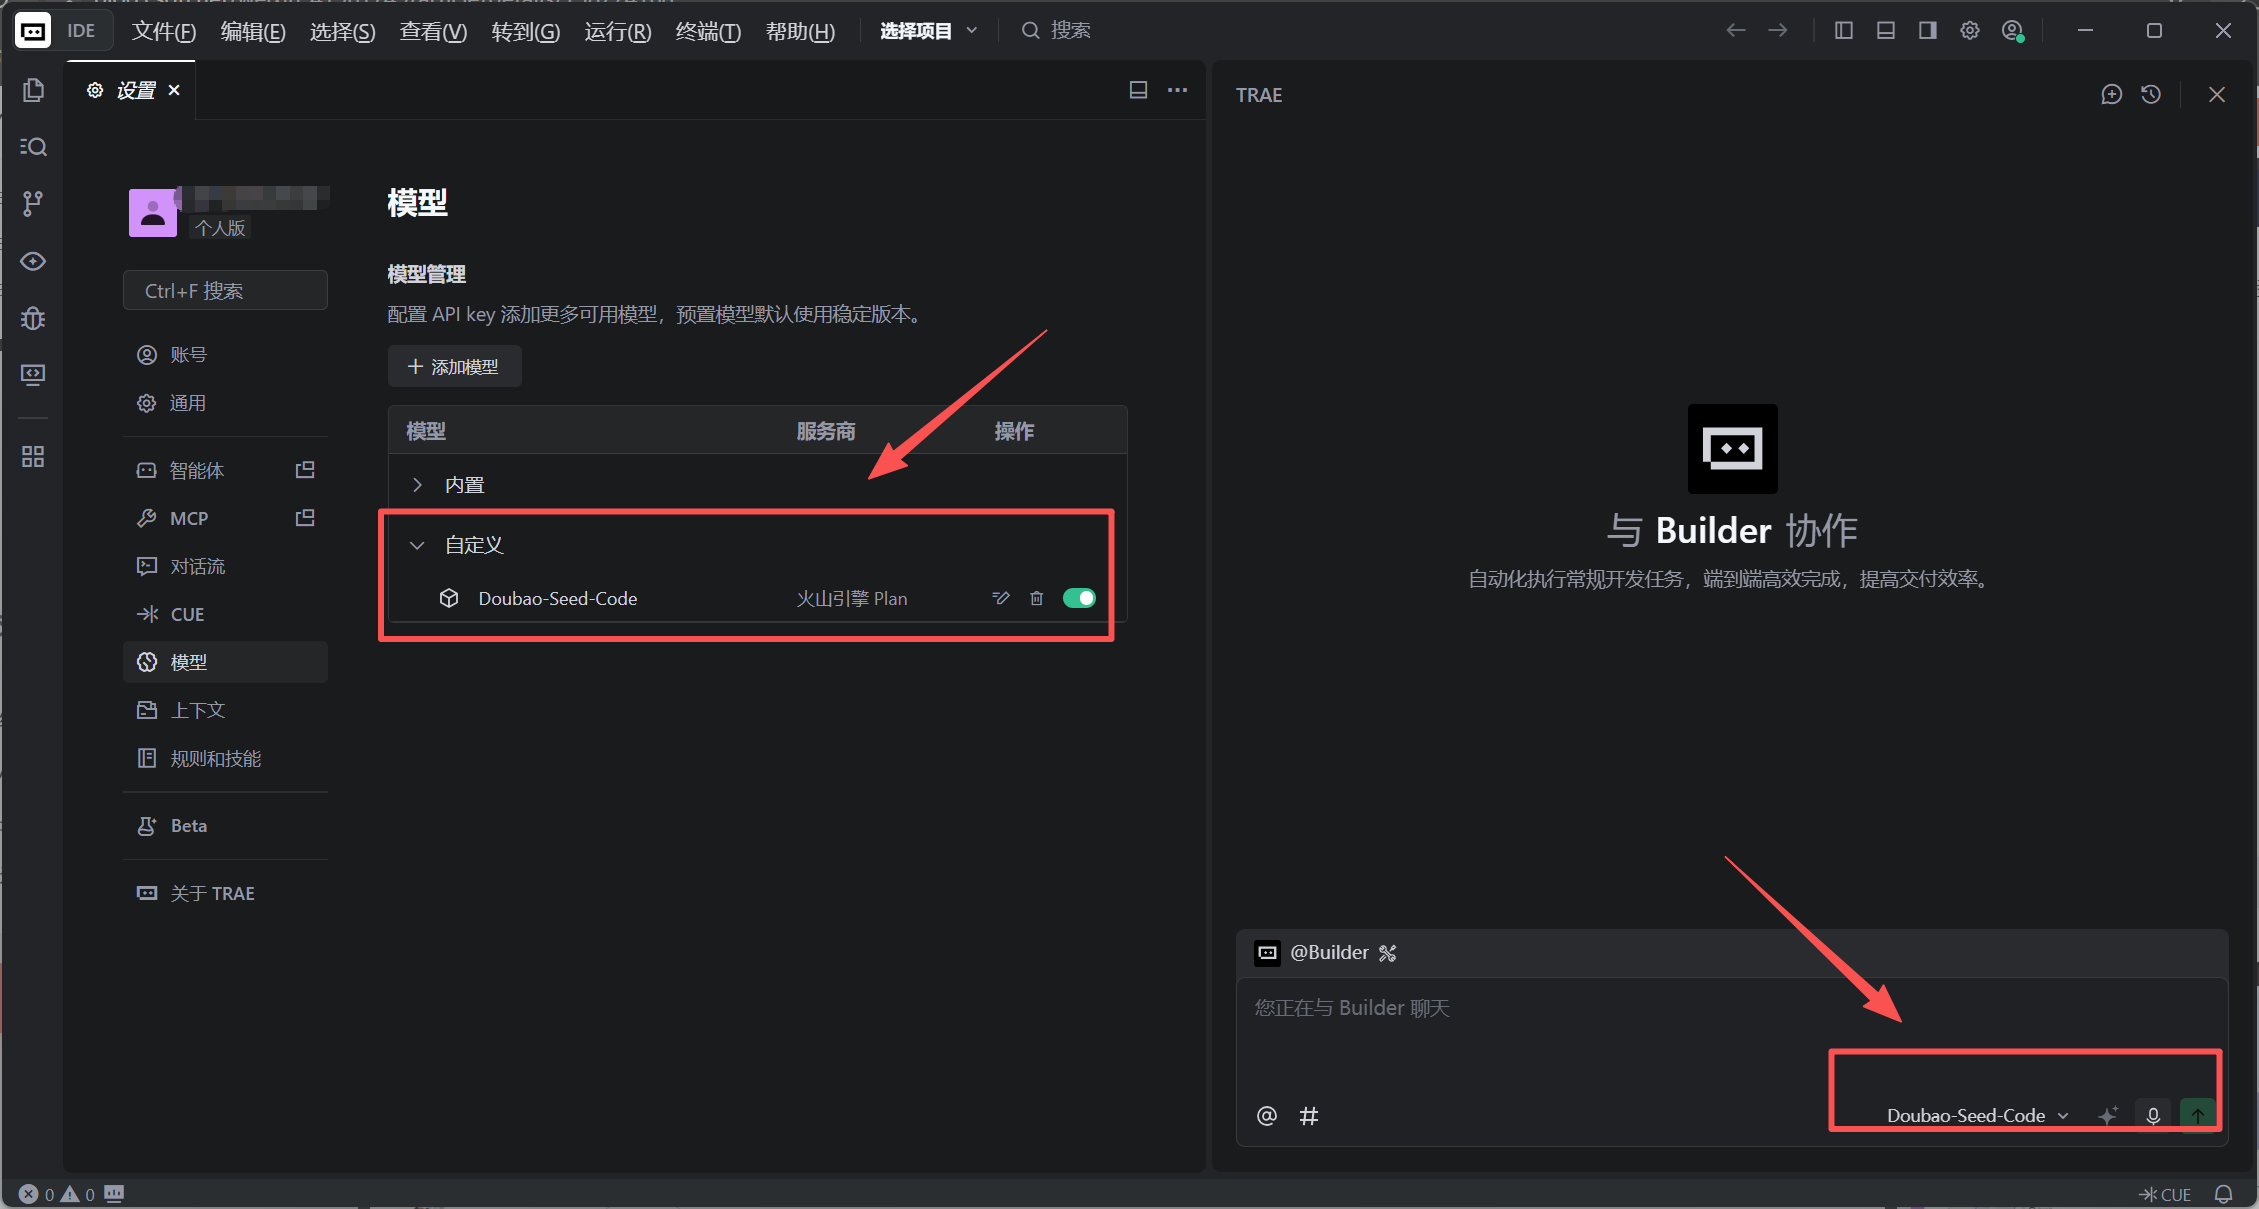
Task: Click the search sidebar icon
Action: (33, 147)
